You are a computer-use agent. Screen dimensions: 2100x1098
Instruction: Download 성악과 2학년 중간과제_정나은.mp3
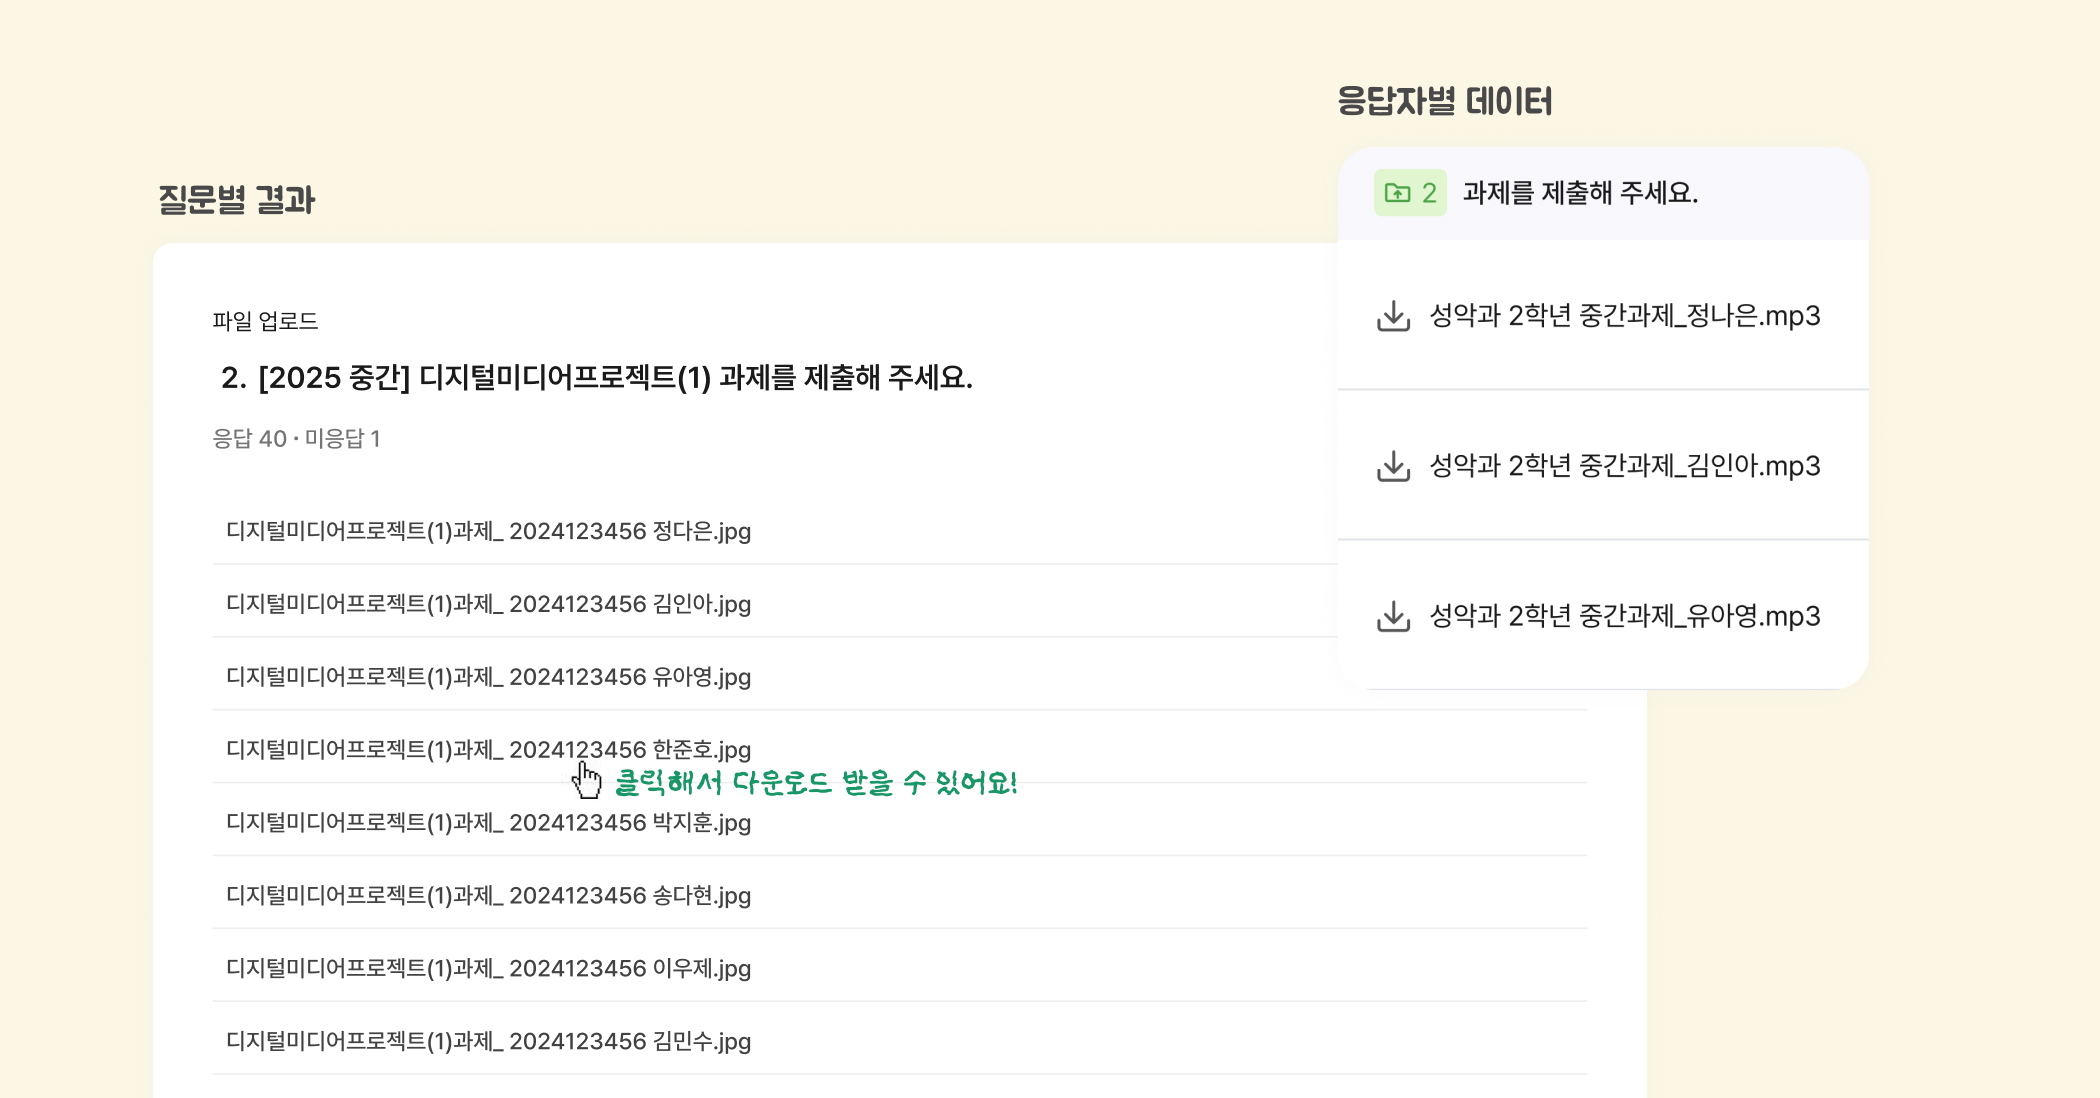[1624, 316]
